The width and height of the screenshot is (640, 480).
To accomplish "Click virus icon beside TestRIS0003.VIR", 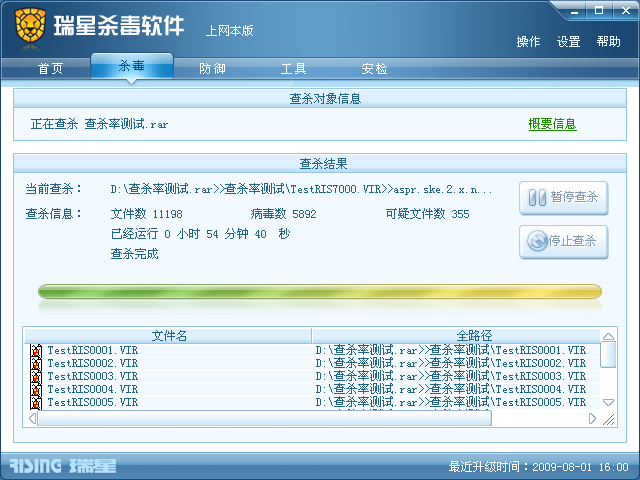I will point(36,377).
